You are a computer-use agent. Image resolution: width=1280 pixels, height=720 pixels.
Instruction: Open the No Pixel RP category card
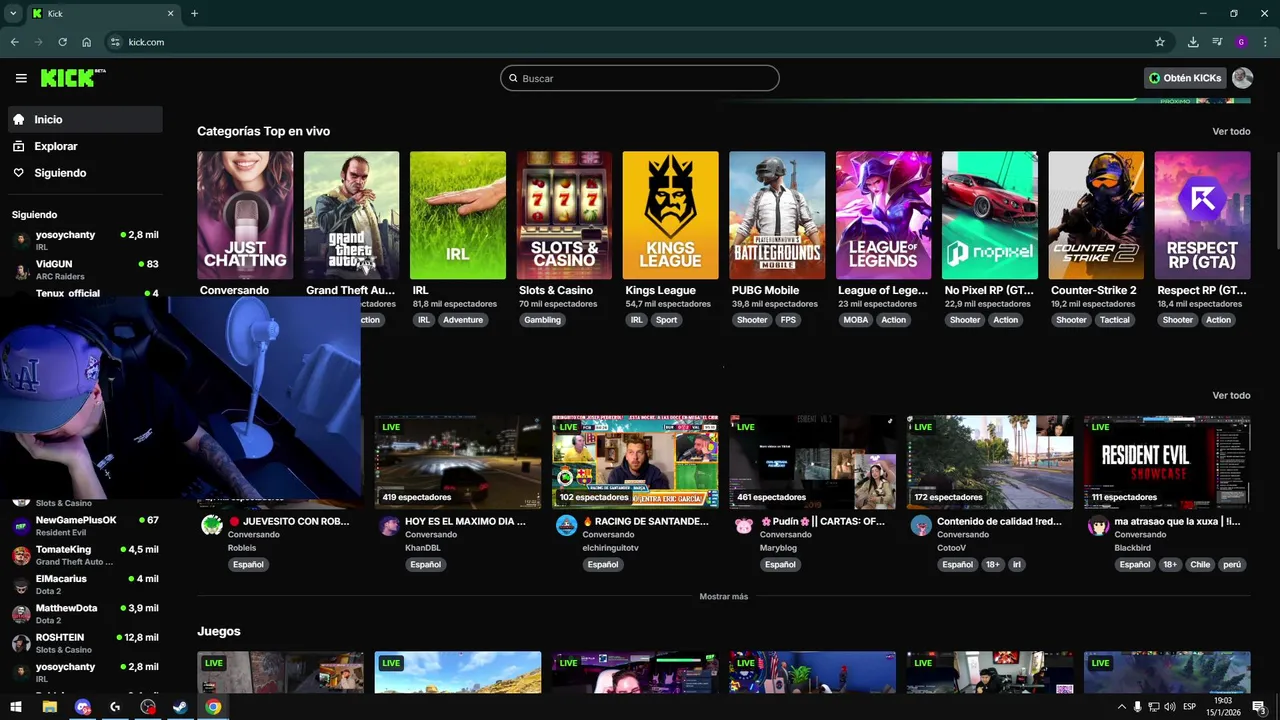point(990,215)
